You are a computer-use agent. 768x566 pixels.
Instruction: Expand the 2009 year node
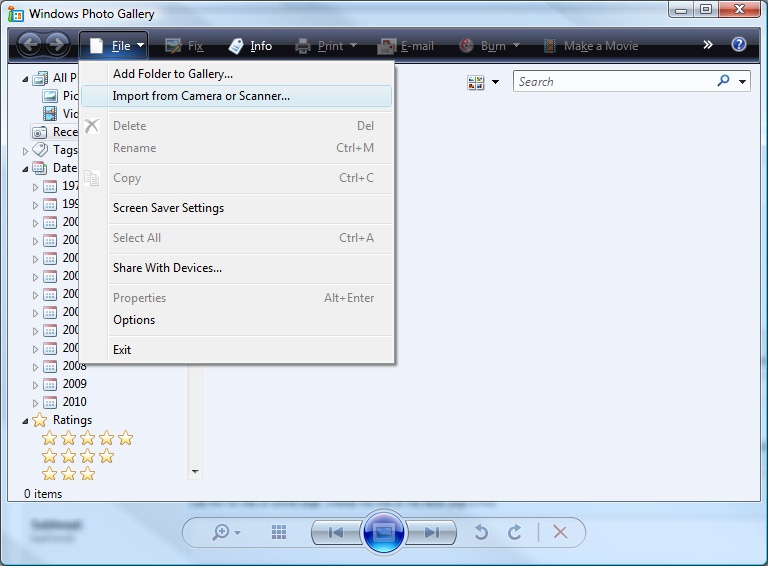click(x=35, y=385)
